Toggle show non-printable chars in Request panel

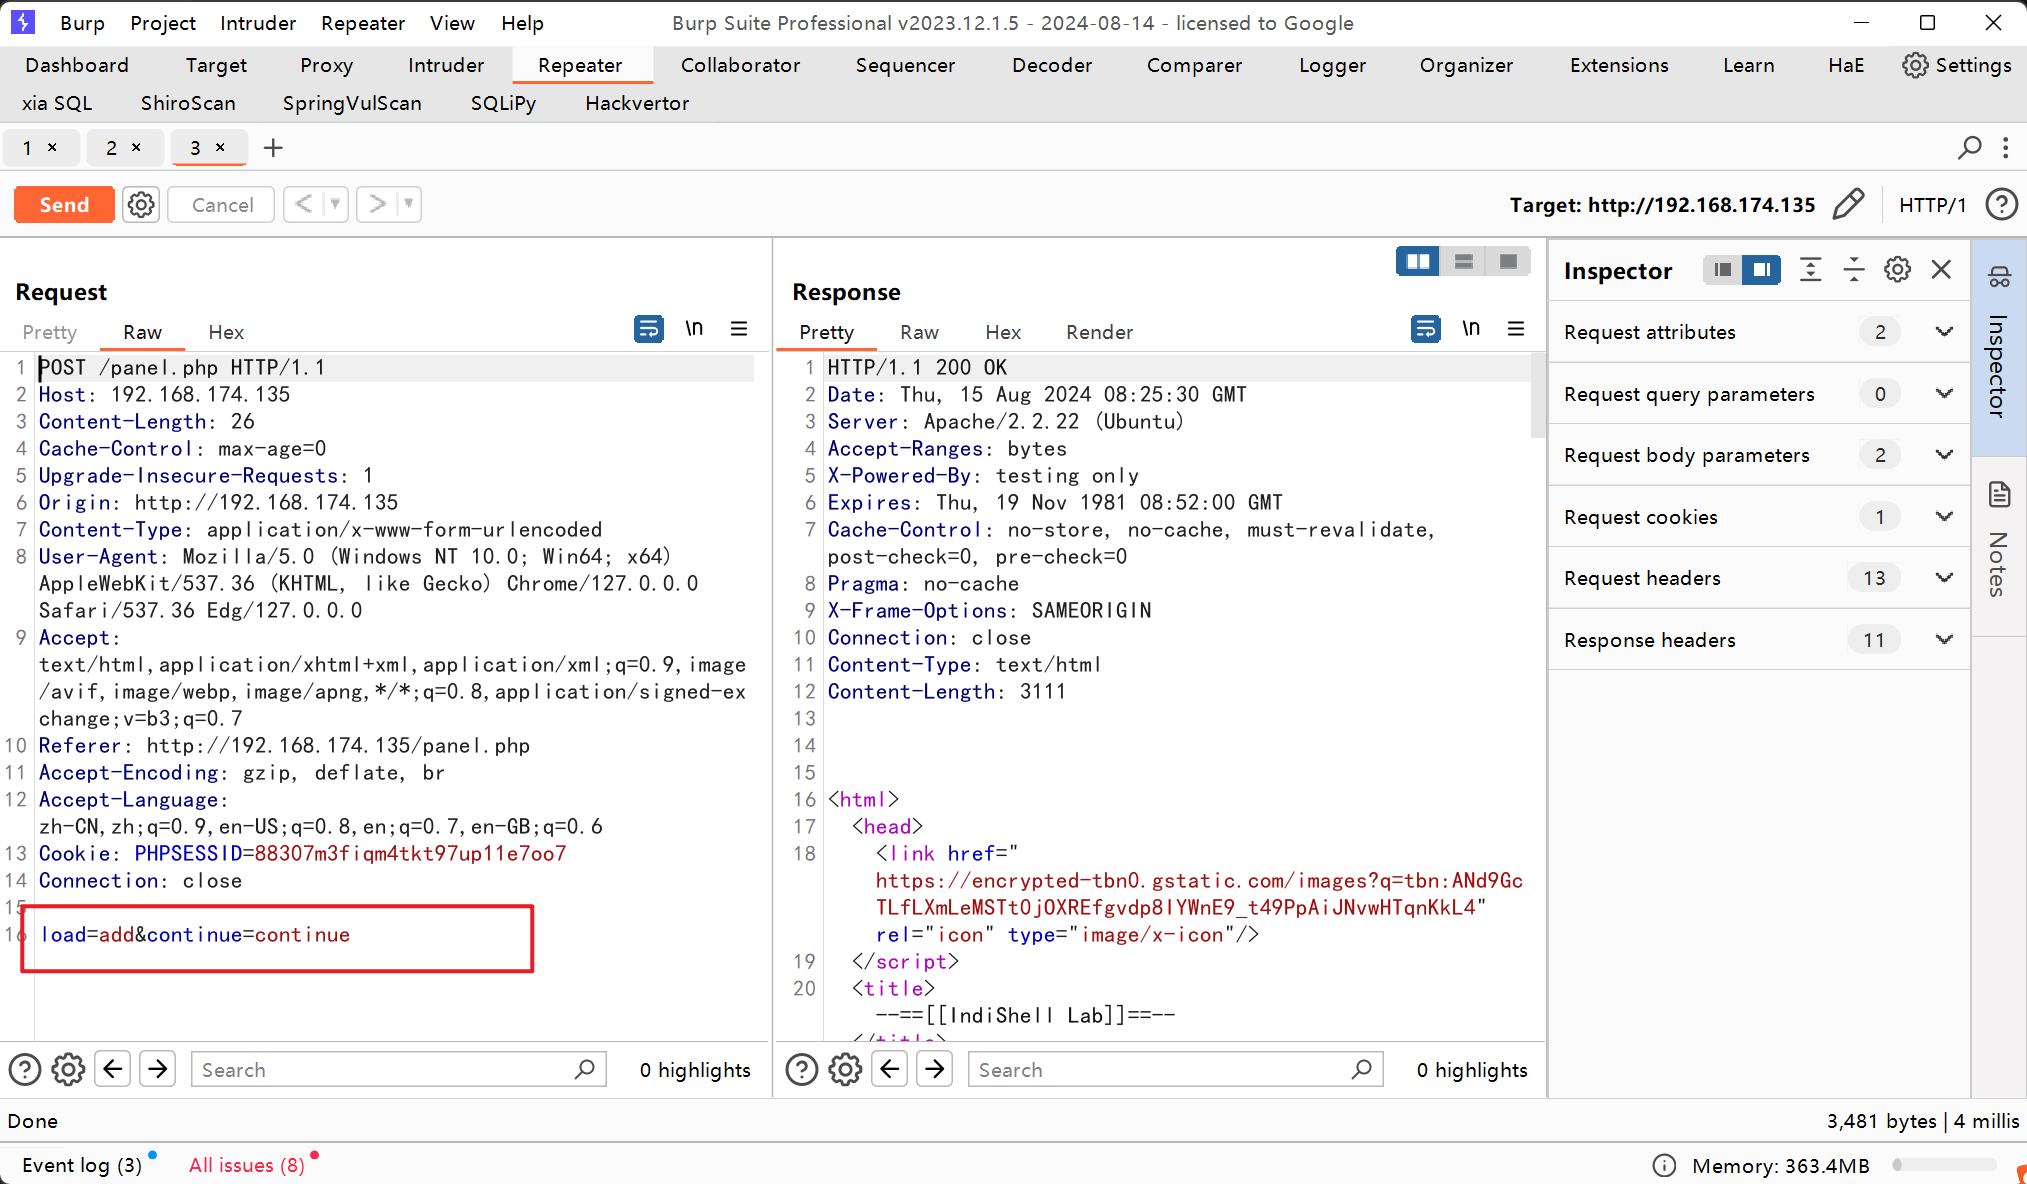[x=694, y=328]
